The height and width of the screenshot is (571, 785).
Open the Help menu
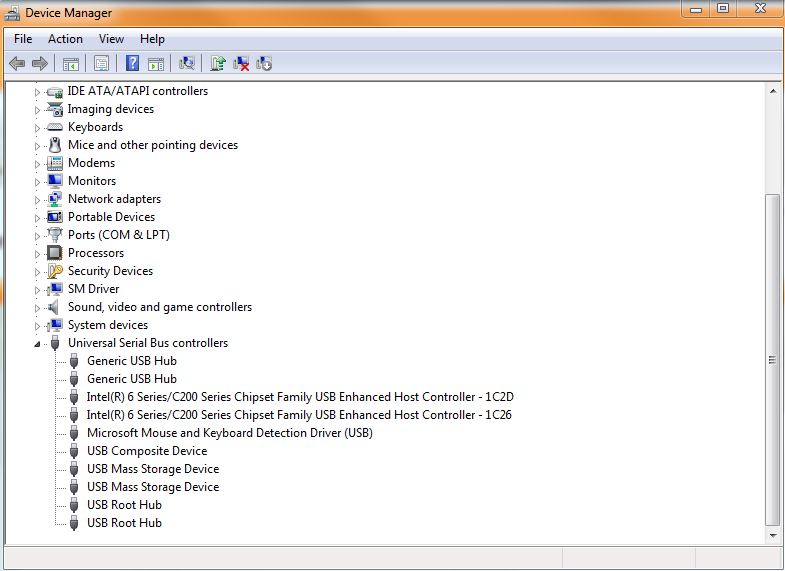[152, 39]
